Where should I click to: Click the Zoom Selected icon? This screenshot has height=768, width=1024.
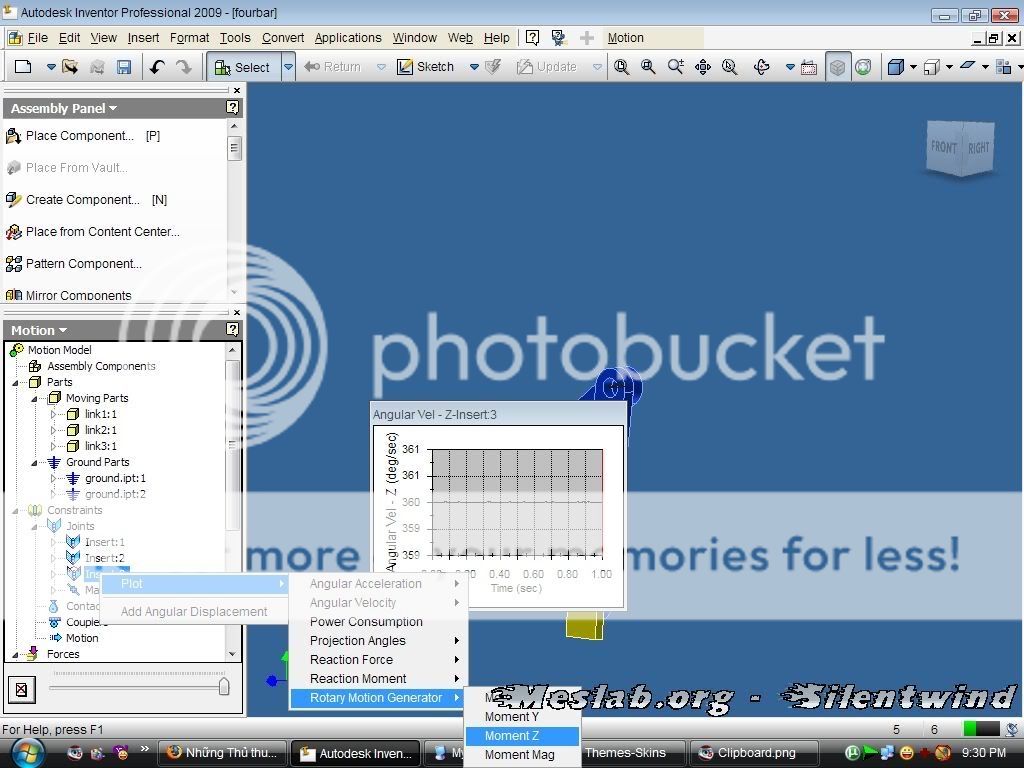pyautogui.click(x=729, y=67)
